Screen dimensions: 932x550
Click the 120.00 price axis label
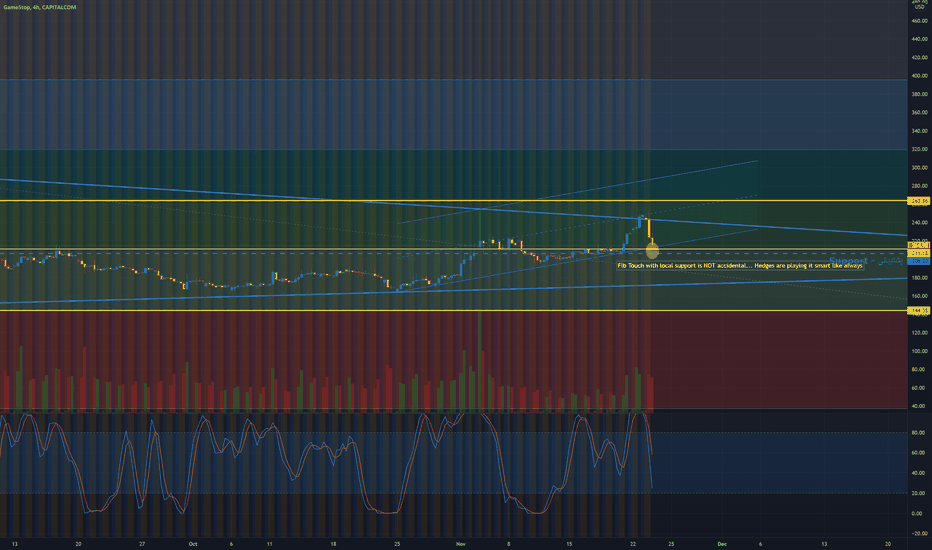pos(919,332)
